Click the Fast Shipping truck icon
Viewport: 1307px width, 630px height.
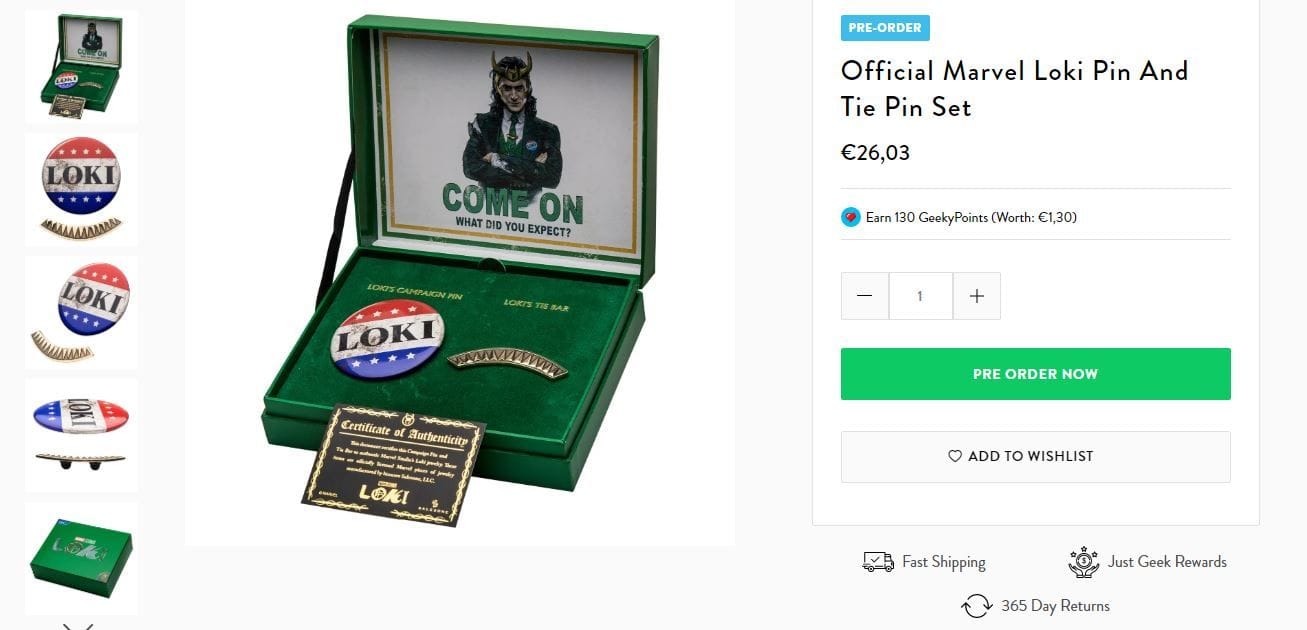click(878, 562)
